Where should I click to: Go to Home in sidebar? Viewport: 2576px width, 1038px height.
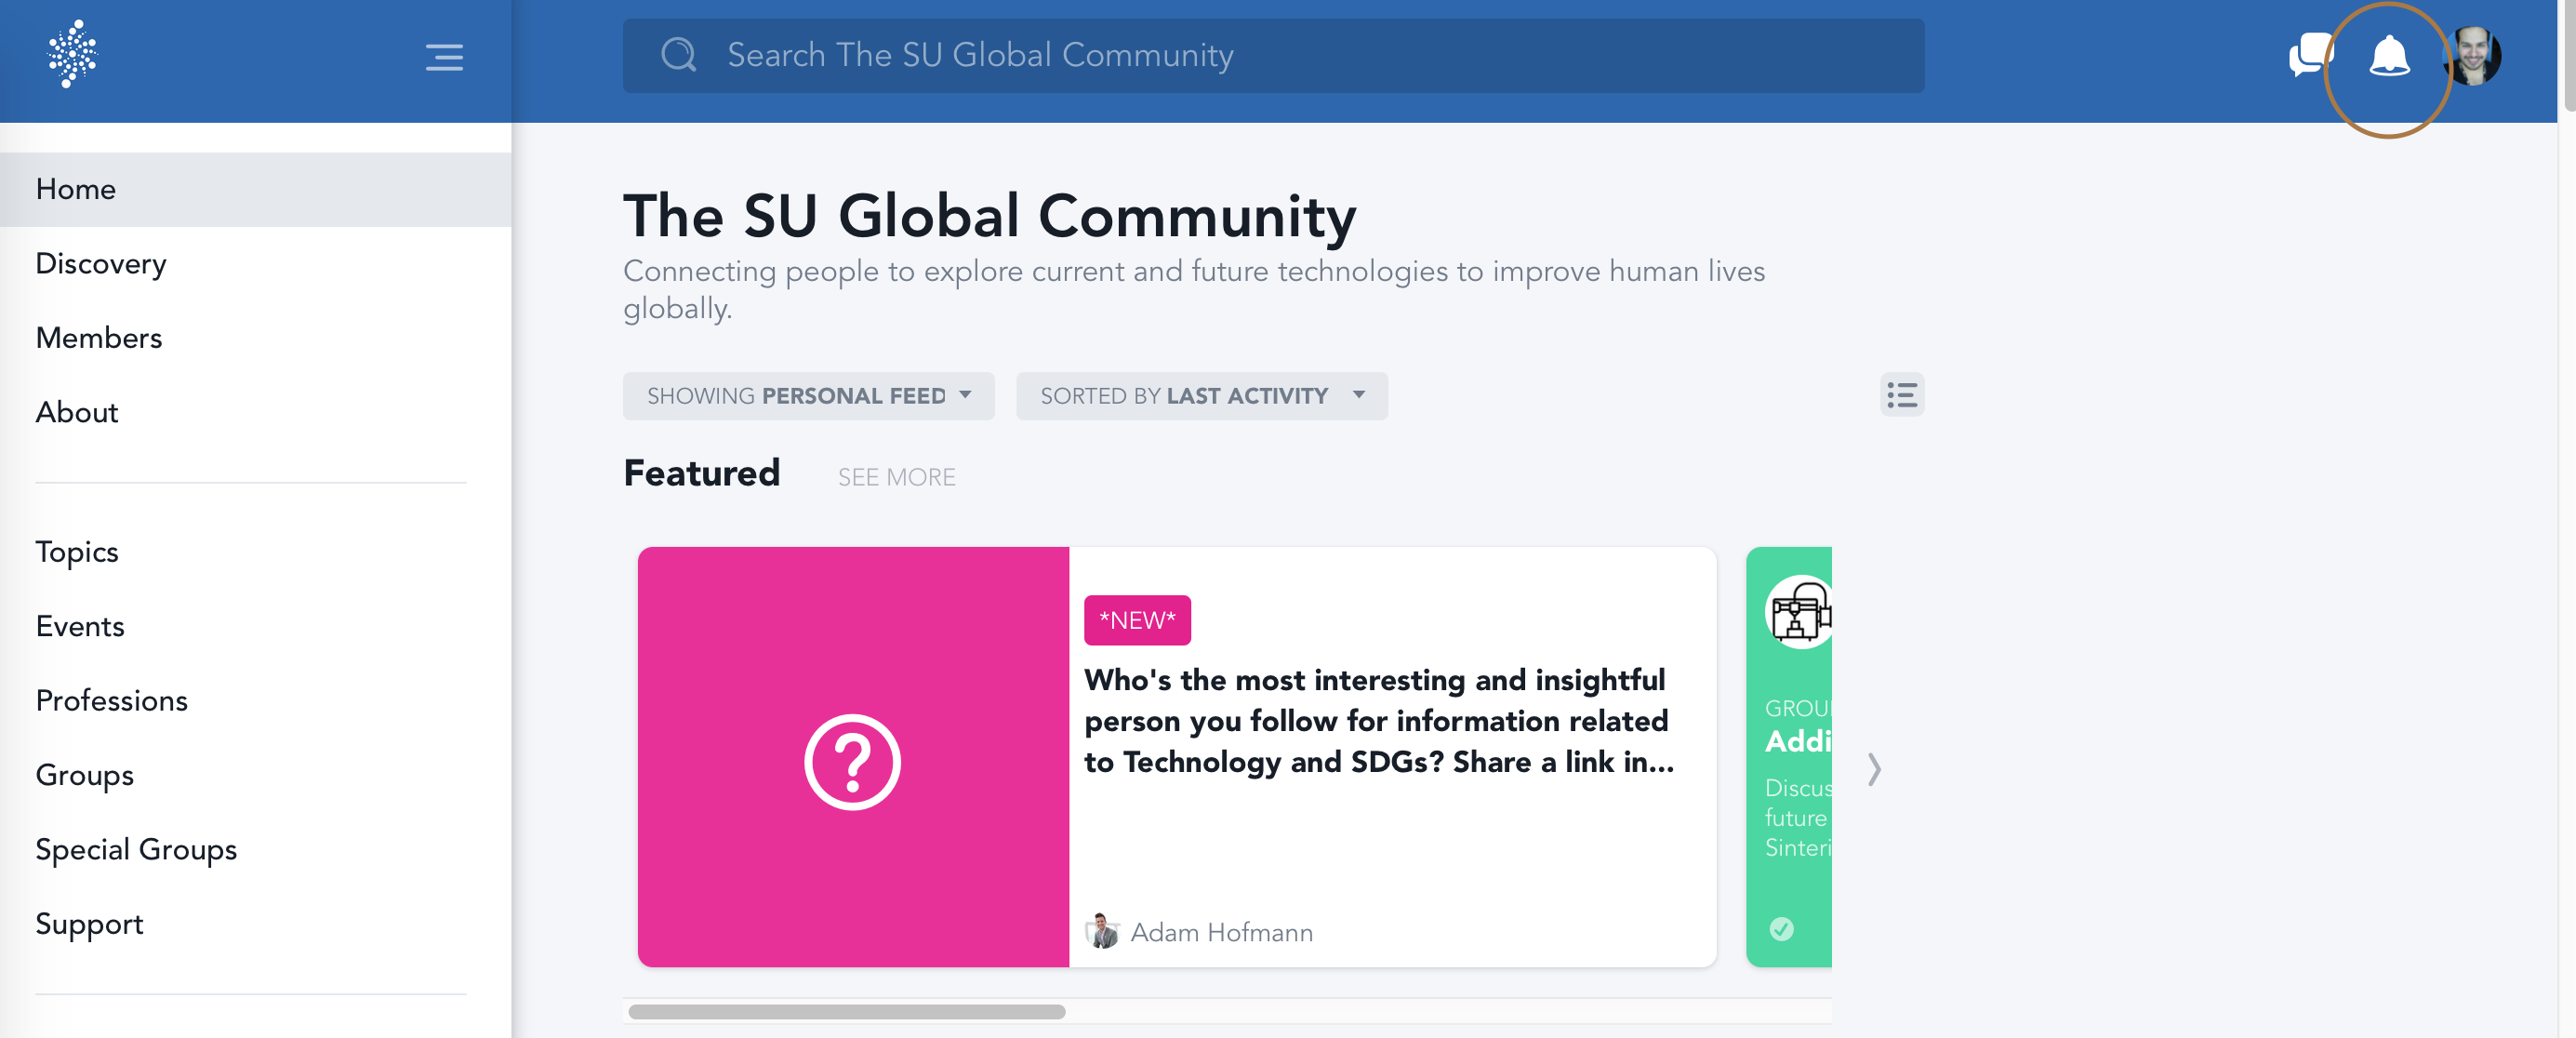(255, 189)
